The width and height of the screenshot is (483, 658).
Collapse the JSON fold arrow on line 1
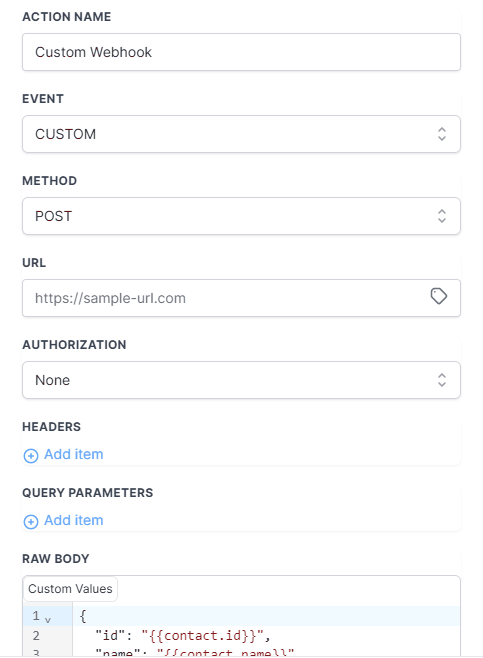(48, 619)
